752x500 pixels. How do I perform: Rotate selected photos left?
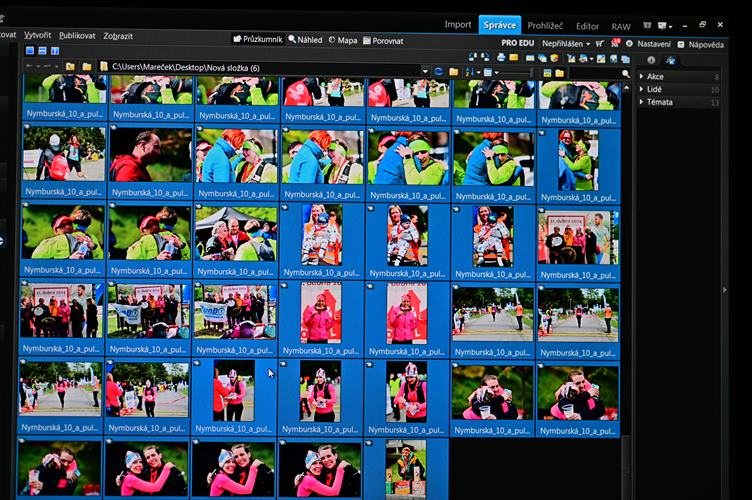tap(472, 57)
